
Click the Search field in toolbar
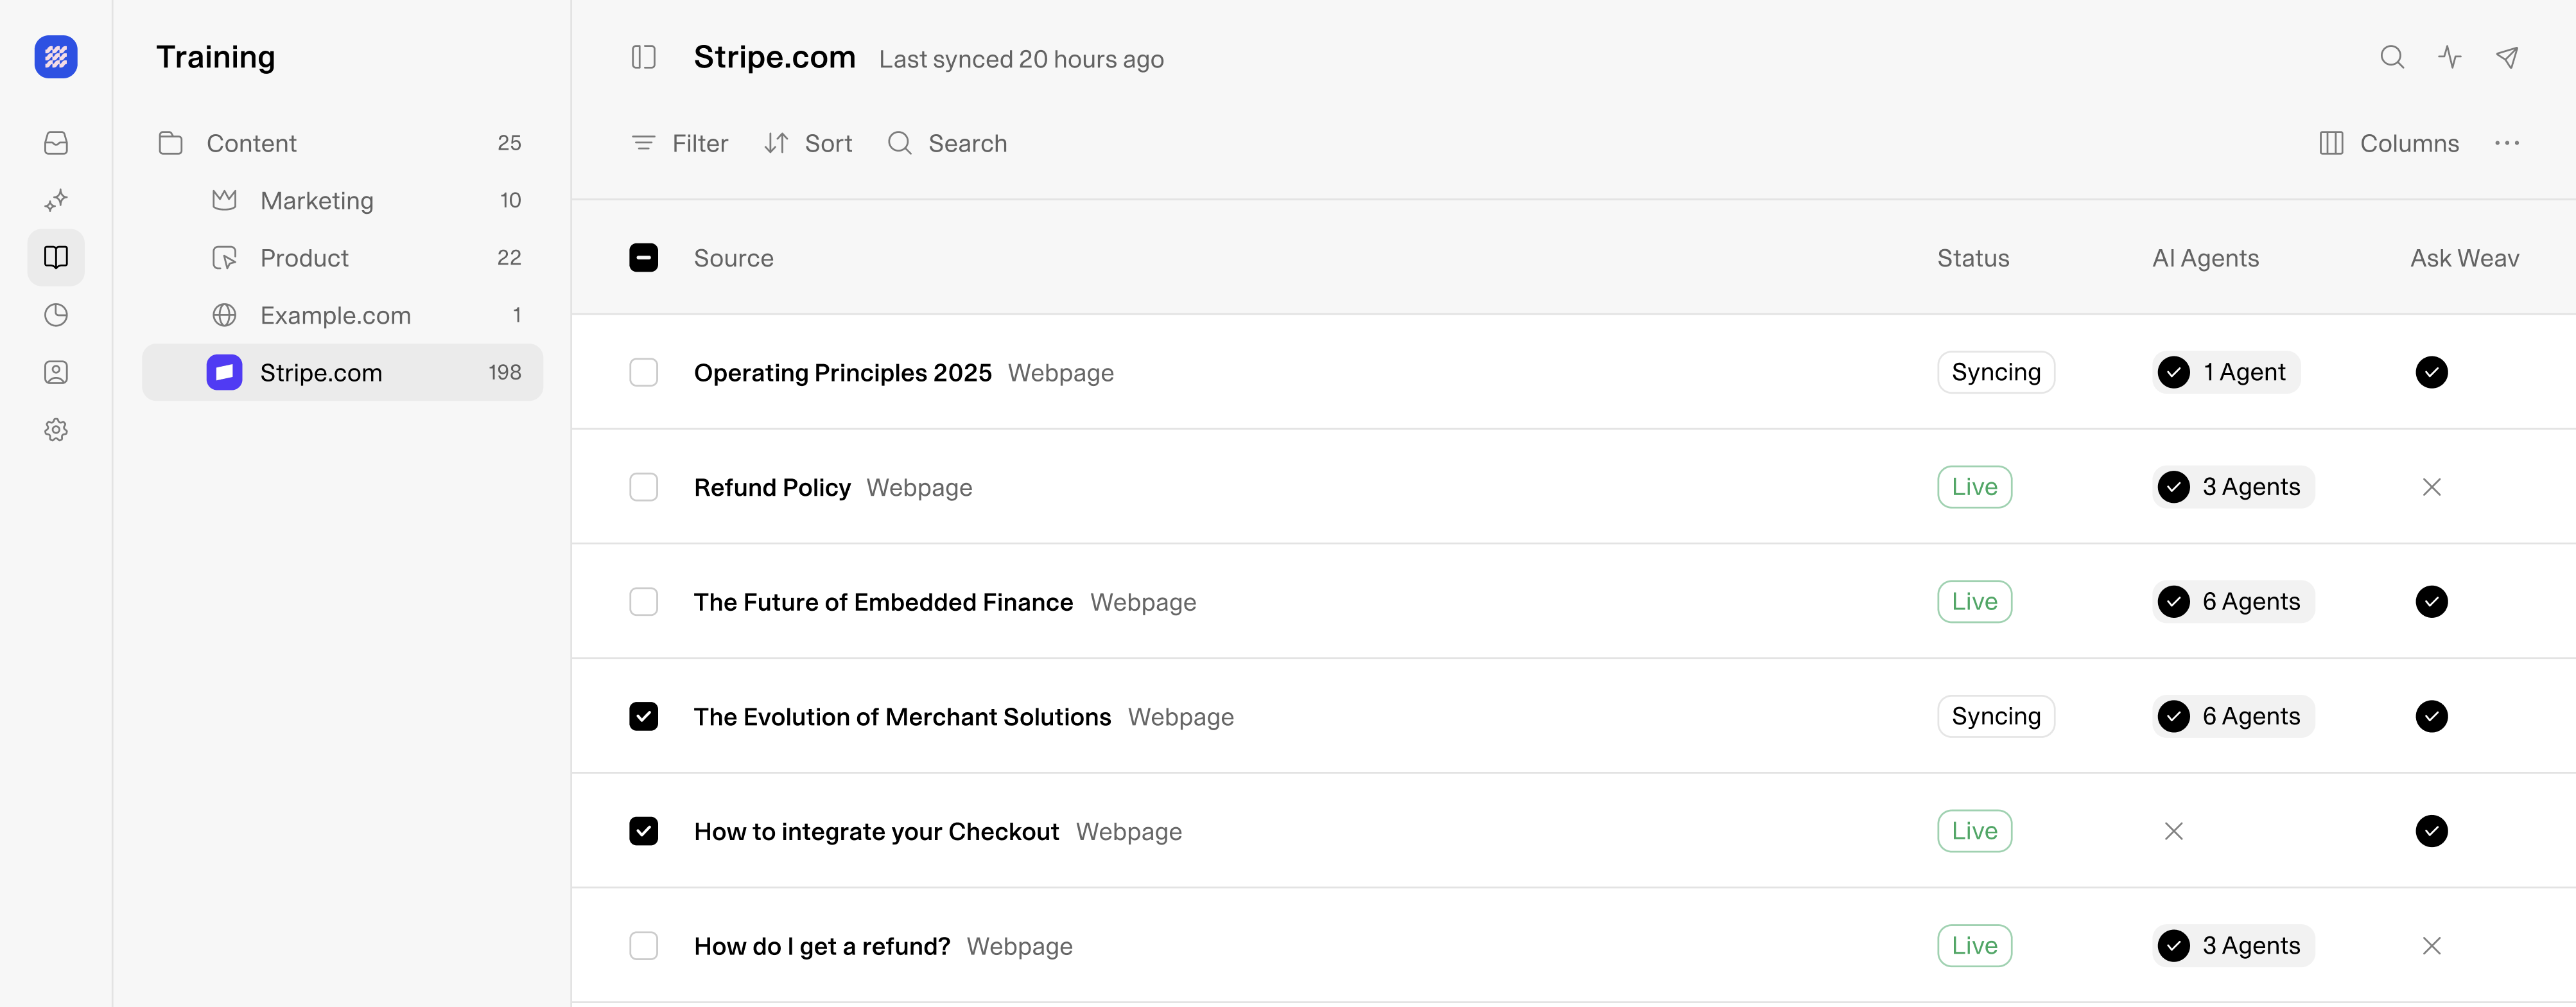[946, 143]
